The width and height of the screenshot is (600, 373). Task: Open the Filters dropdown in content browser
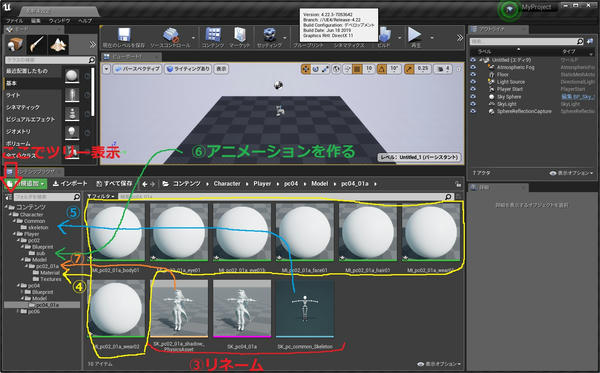[101, 196]
